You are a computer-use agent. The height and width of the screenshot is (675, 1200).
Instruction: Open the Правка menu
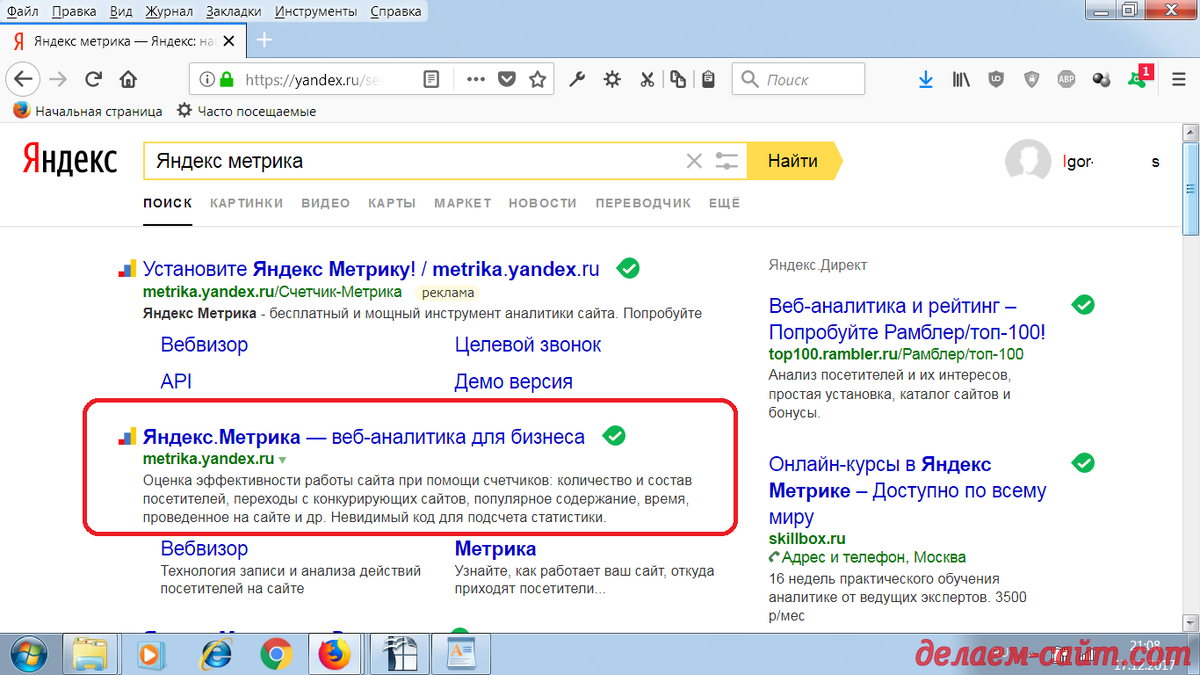[x=73, y=11]
